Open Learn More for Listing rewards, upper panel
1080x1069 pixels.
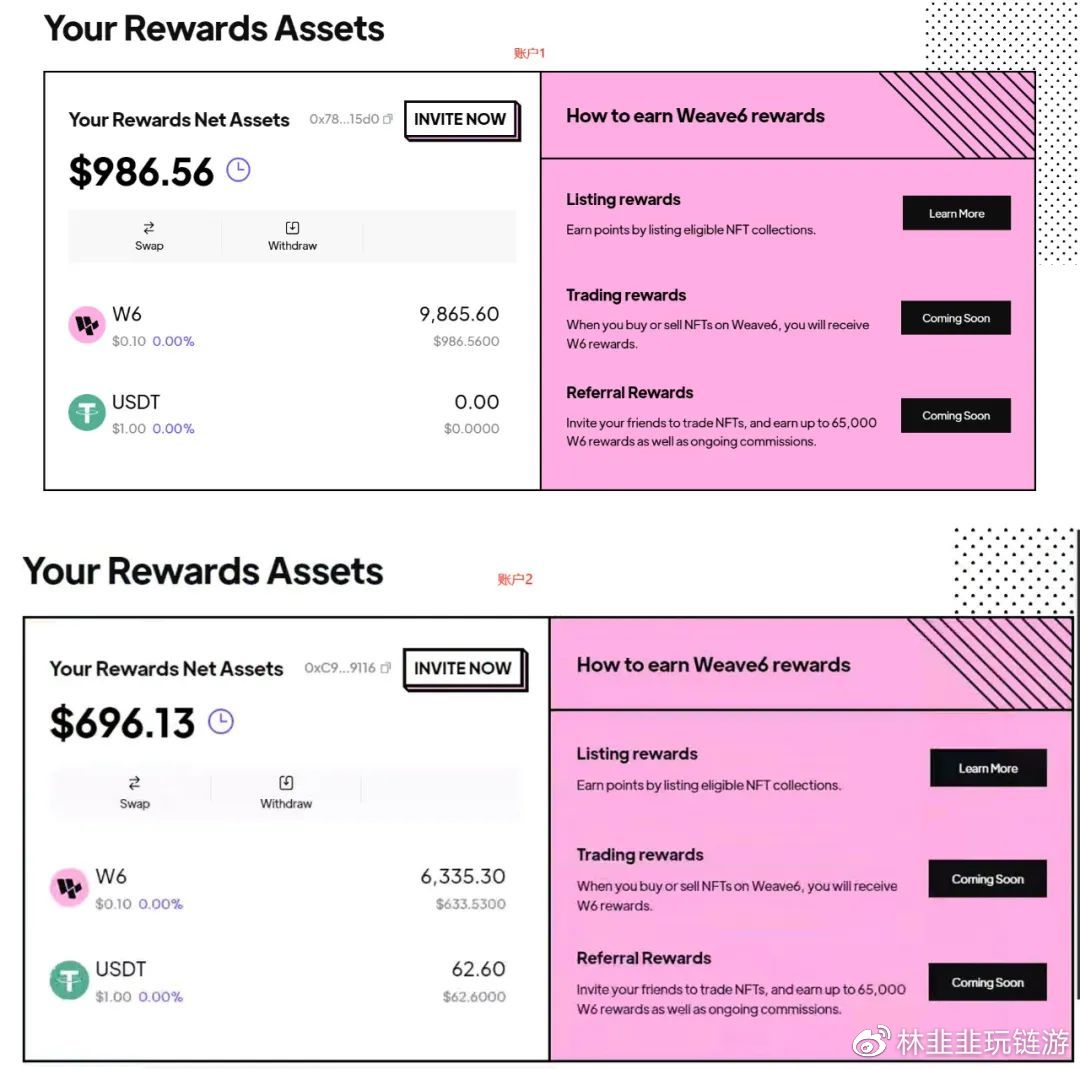pyautogui.click(x=957, y=214)
